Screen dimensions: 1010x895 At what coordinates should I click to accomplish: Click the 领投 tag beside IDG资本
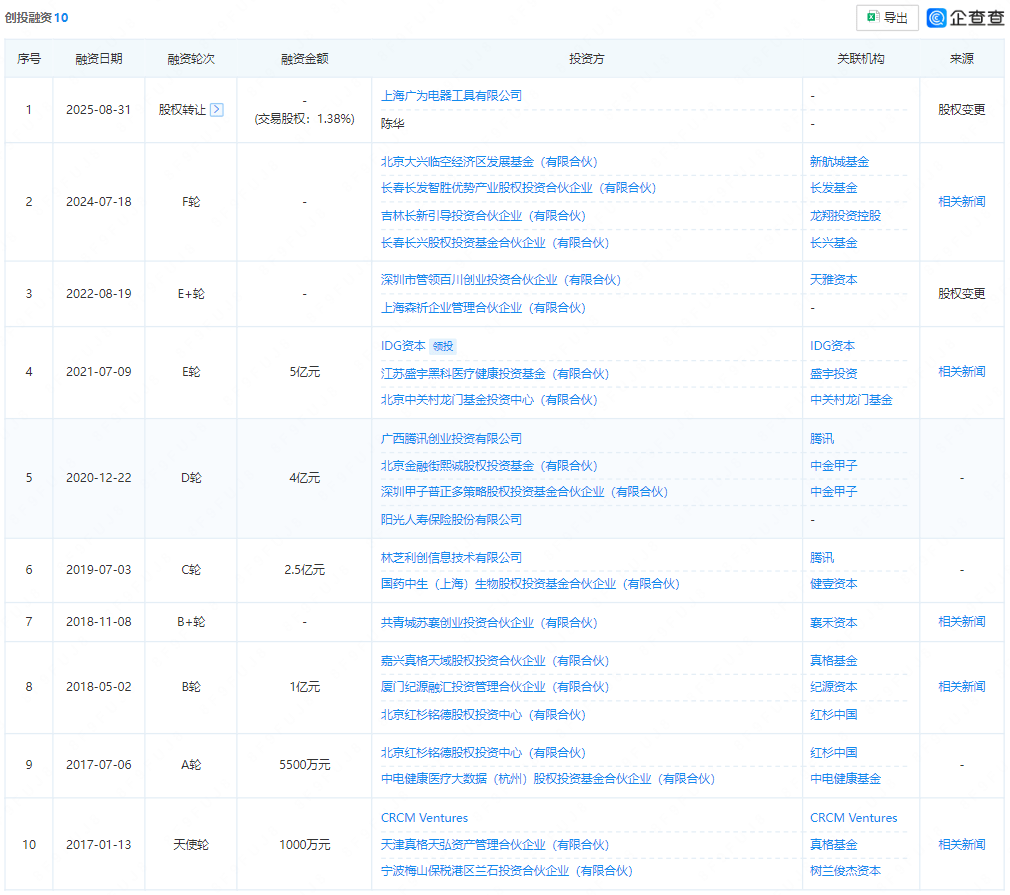[x=443, y=346]
